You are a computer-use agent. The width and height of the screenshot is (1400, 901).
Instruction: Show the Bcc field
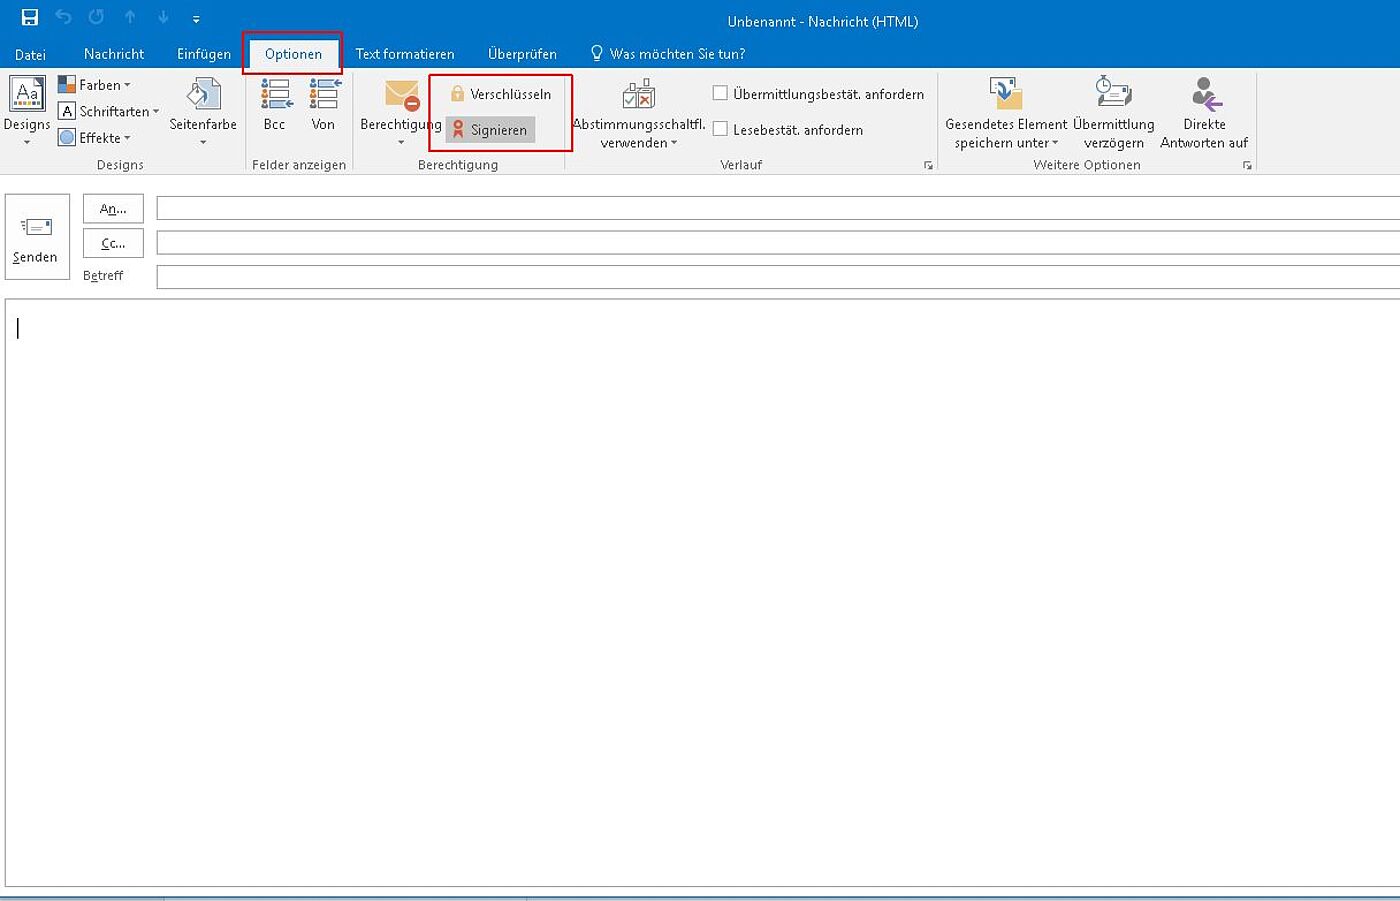(275, 105)
